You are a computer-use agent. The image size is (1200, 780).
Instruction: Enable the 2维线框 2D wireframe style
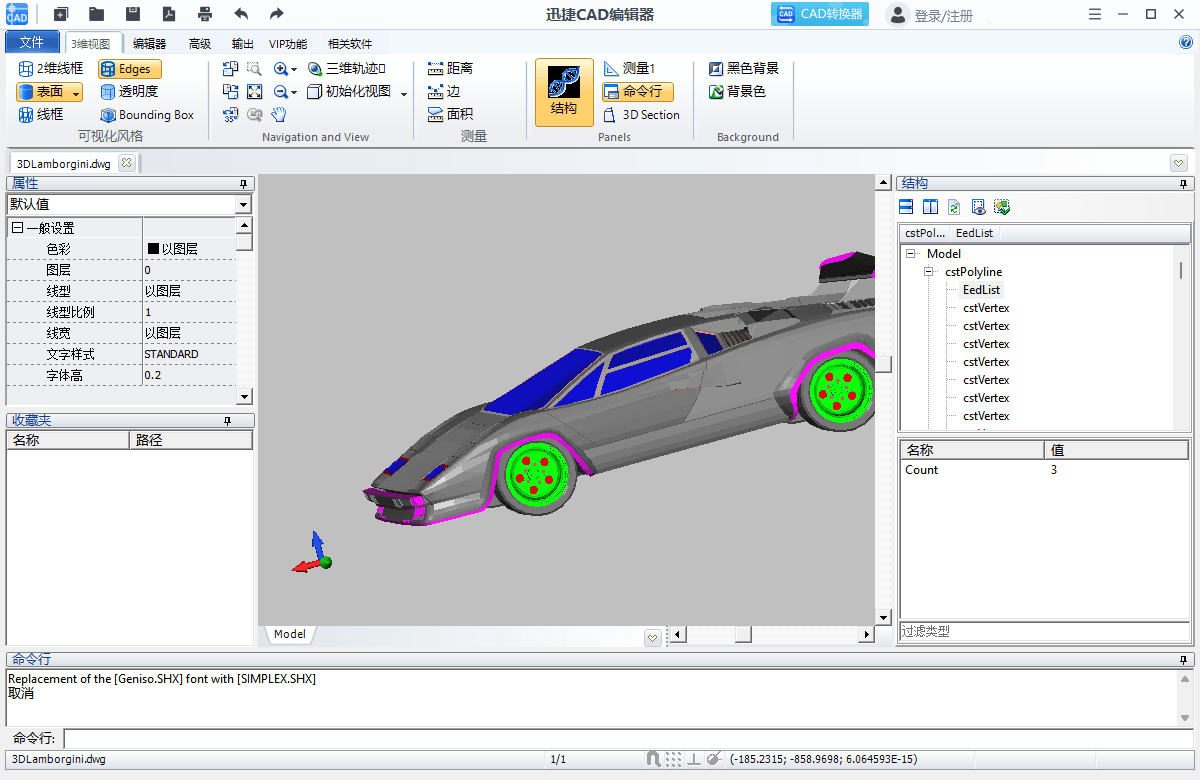pos(51,69)
